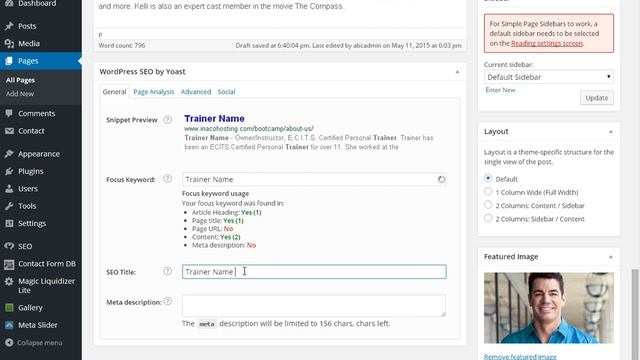Click the Article Heading: Yes (1) result

pos(227,213)
